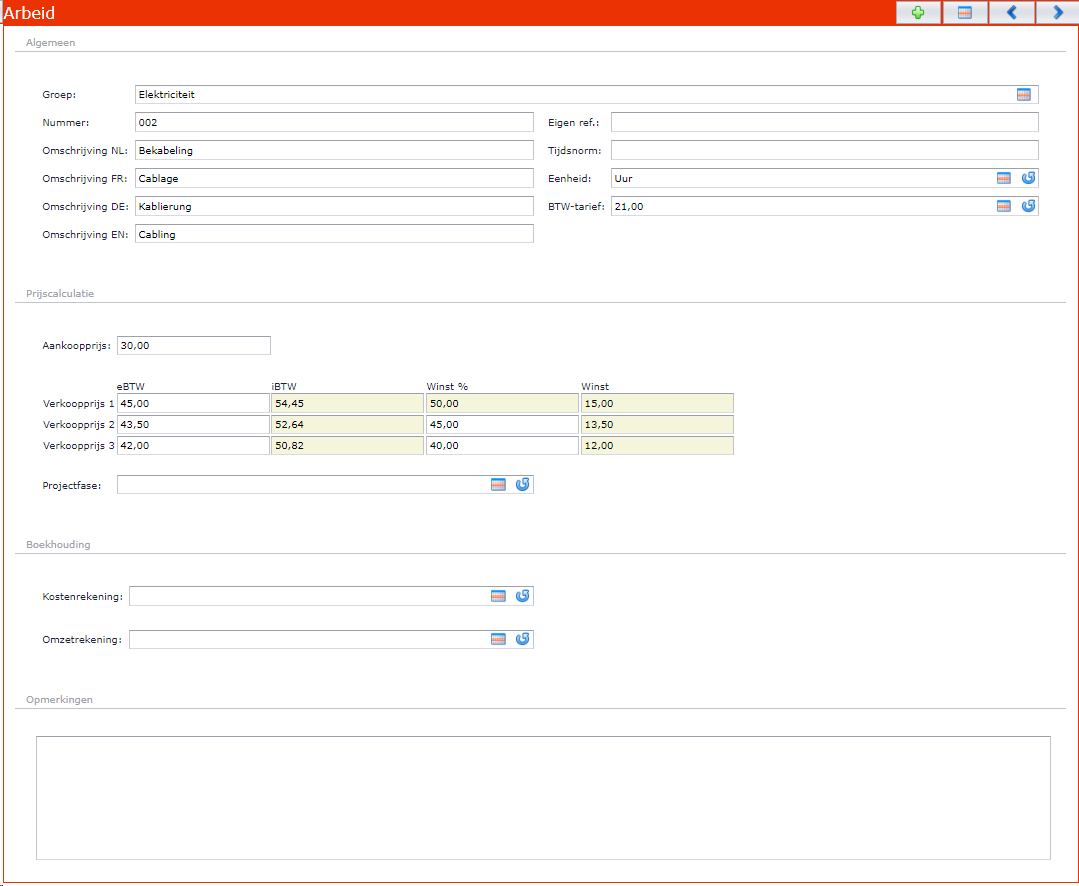The width and height of the screenshot is (1079, 886).
Task: Open the list view icon in header
Action: 965,13
